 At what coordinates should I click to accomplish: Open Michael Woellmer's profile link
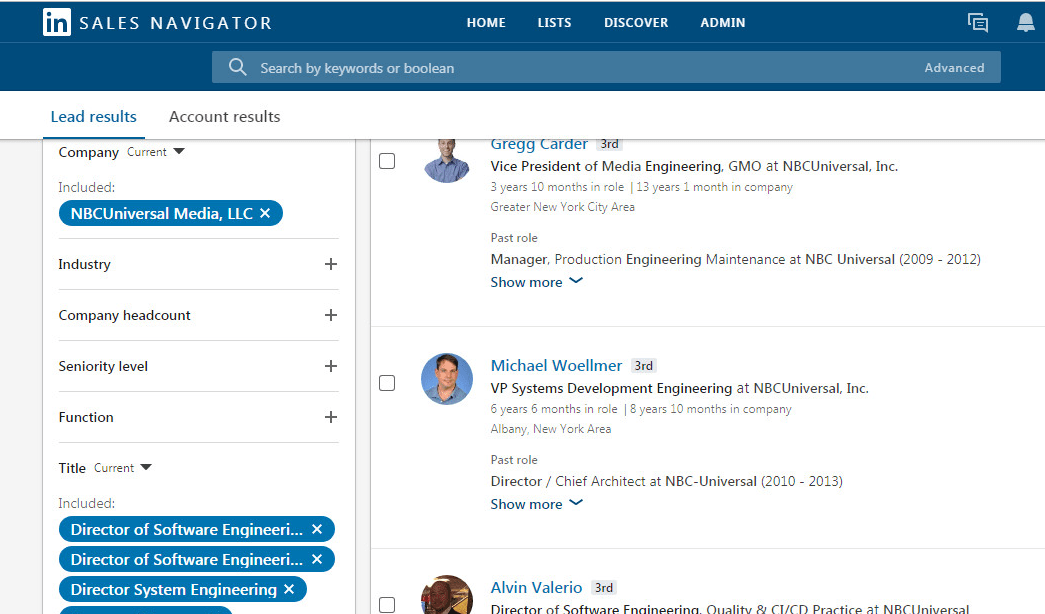[x=556, y=365]
